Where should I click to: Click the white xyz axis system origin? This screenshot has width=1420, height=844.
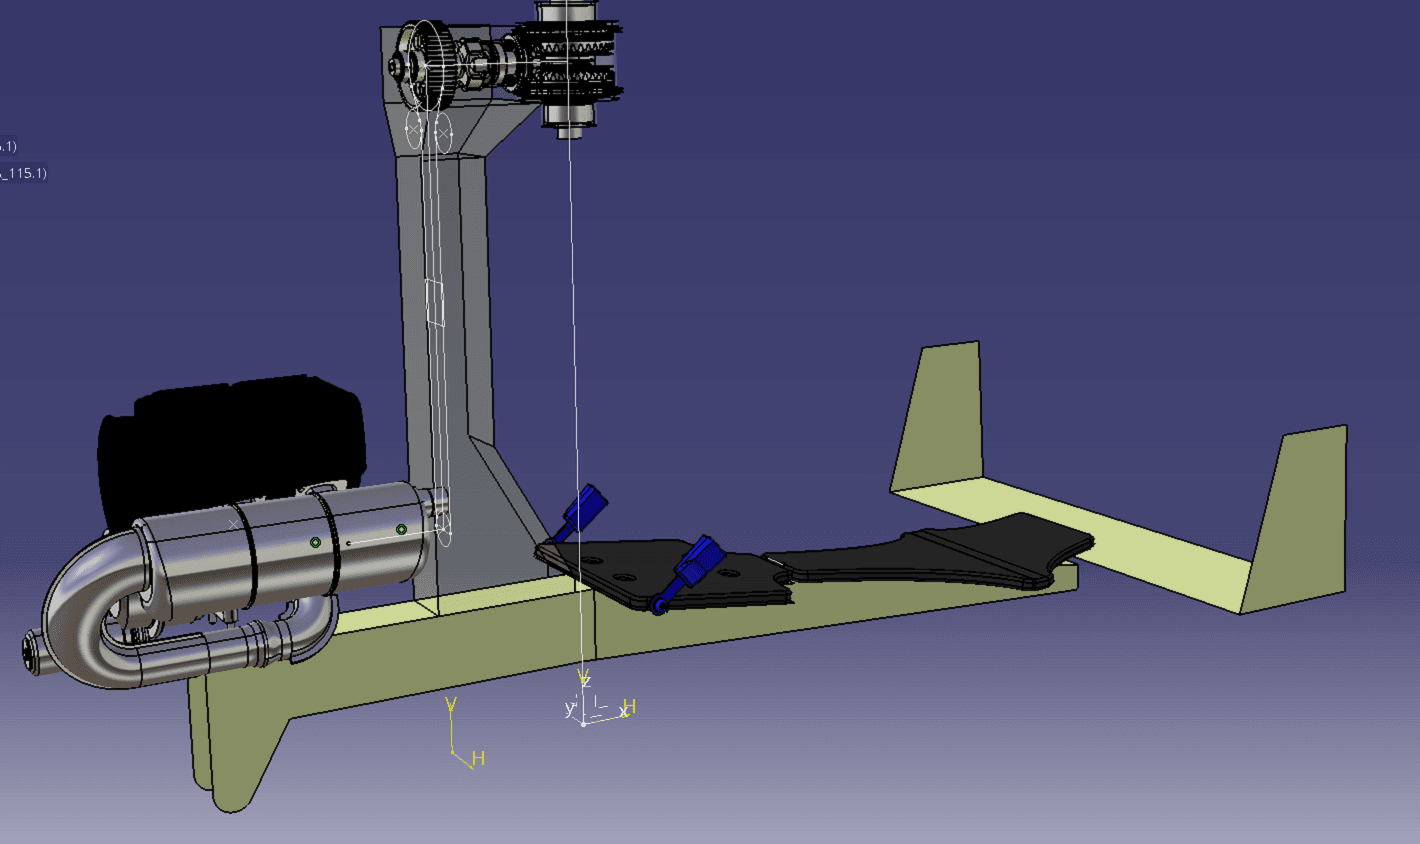click(x=584, y=721)
